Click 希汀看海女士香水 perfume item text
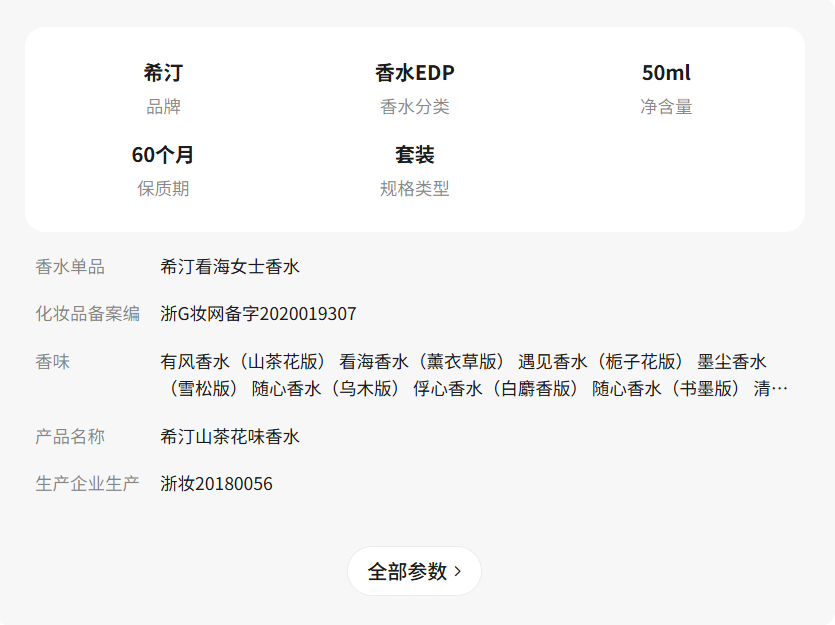835x625 pixels. tap(230, 267)
